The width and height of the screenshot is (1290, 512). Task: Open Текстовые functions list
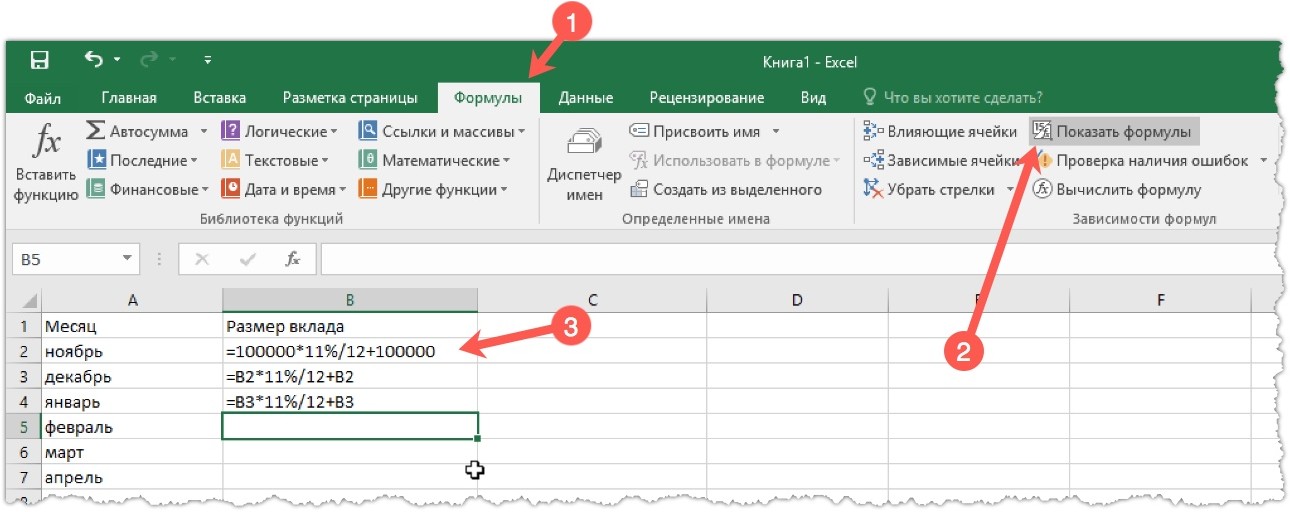(275, 160)
